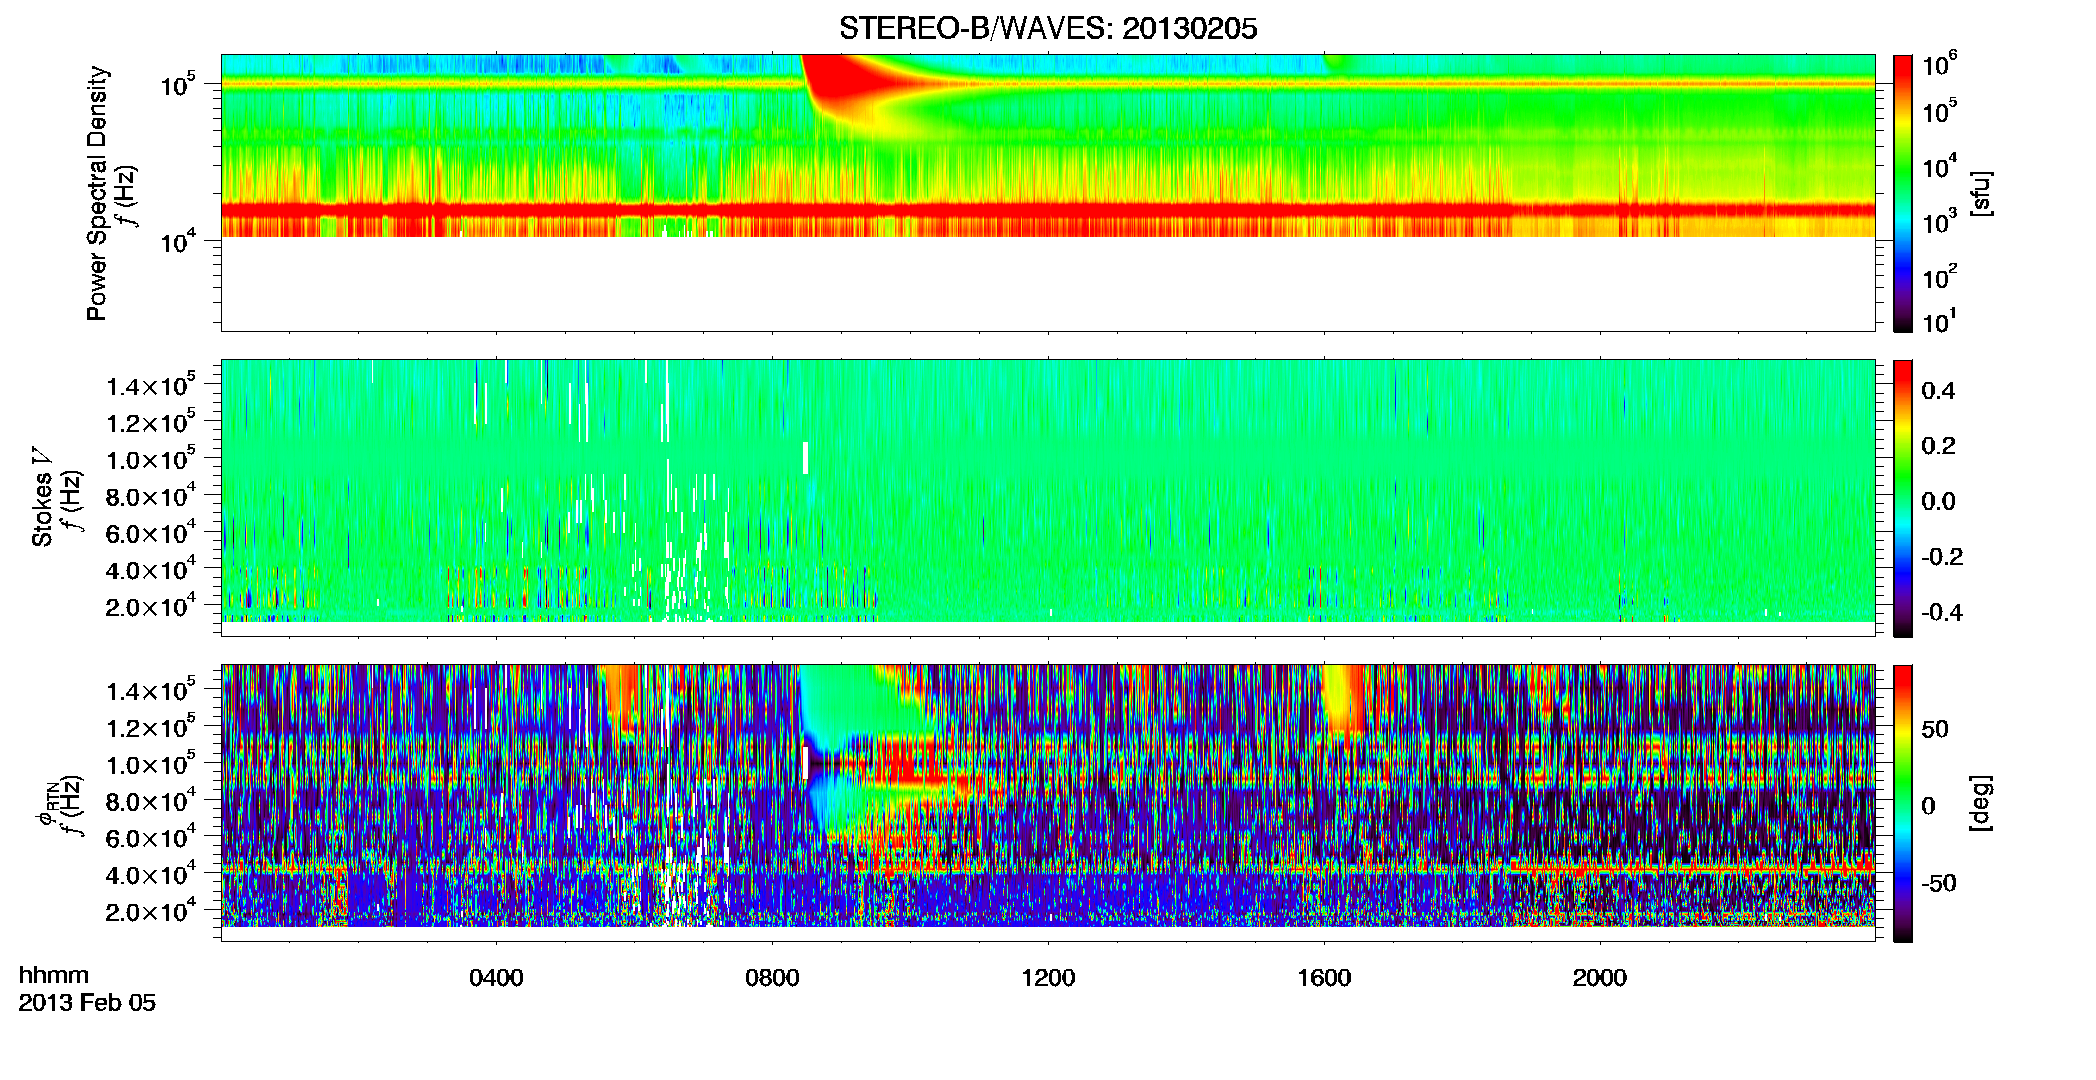2096x1080 pixels.
Task: Click the STEREO-B/WAVES: 20130205 plot title
Action: (1048, 29)
